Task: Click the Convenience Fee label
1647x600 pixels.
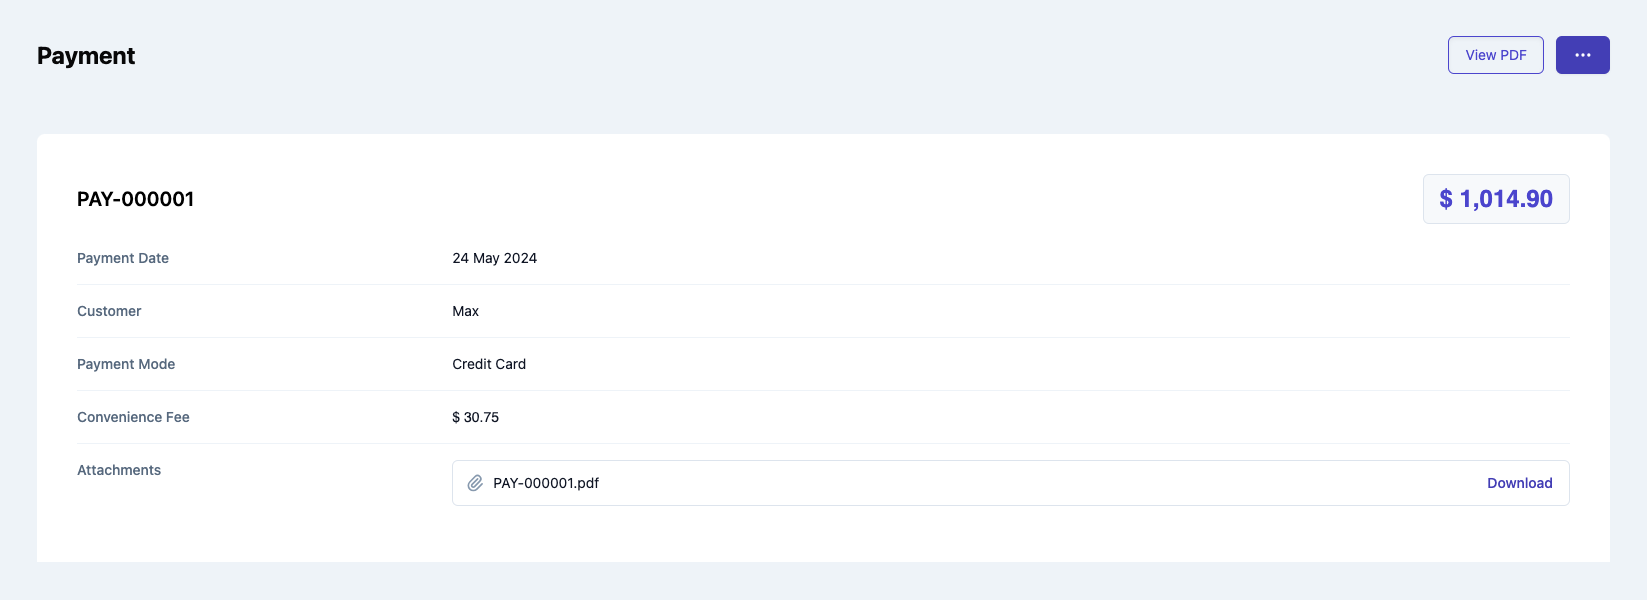Action: pos(133,417)
